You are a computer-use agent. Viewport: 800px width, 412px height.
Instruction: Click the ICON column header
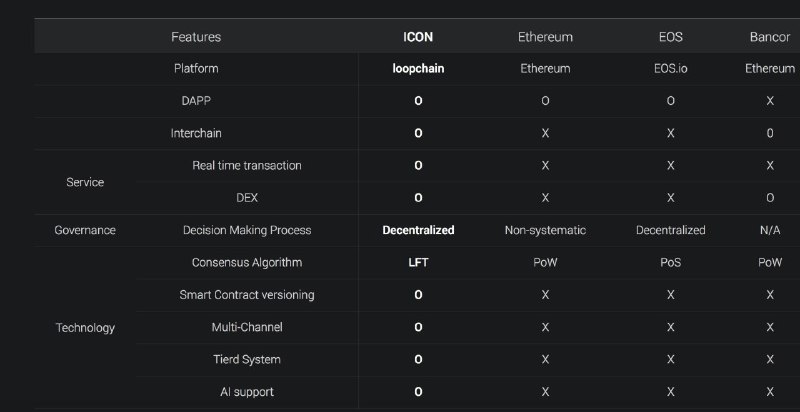coord(418,37)
